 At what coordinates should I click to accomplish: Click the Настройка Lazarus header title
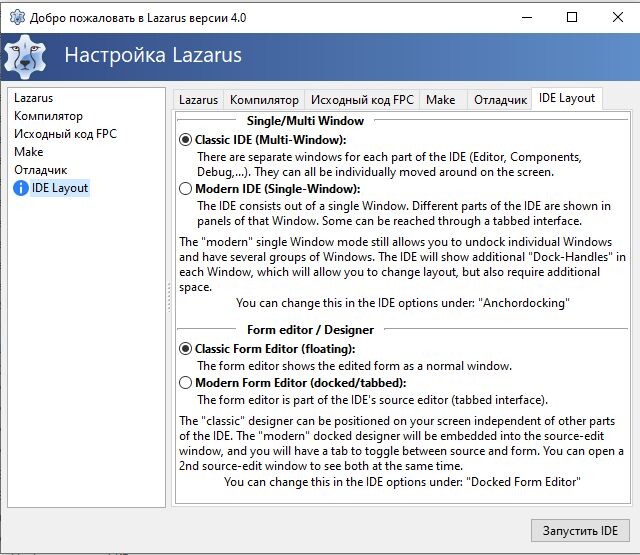[x=153, y=55]
